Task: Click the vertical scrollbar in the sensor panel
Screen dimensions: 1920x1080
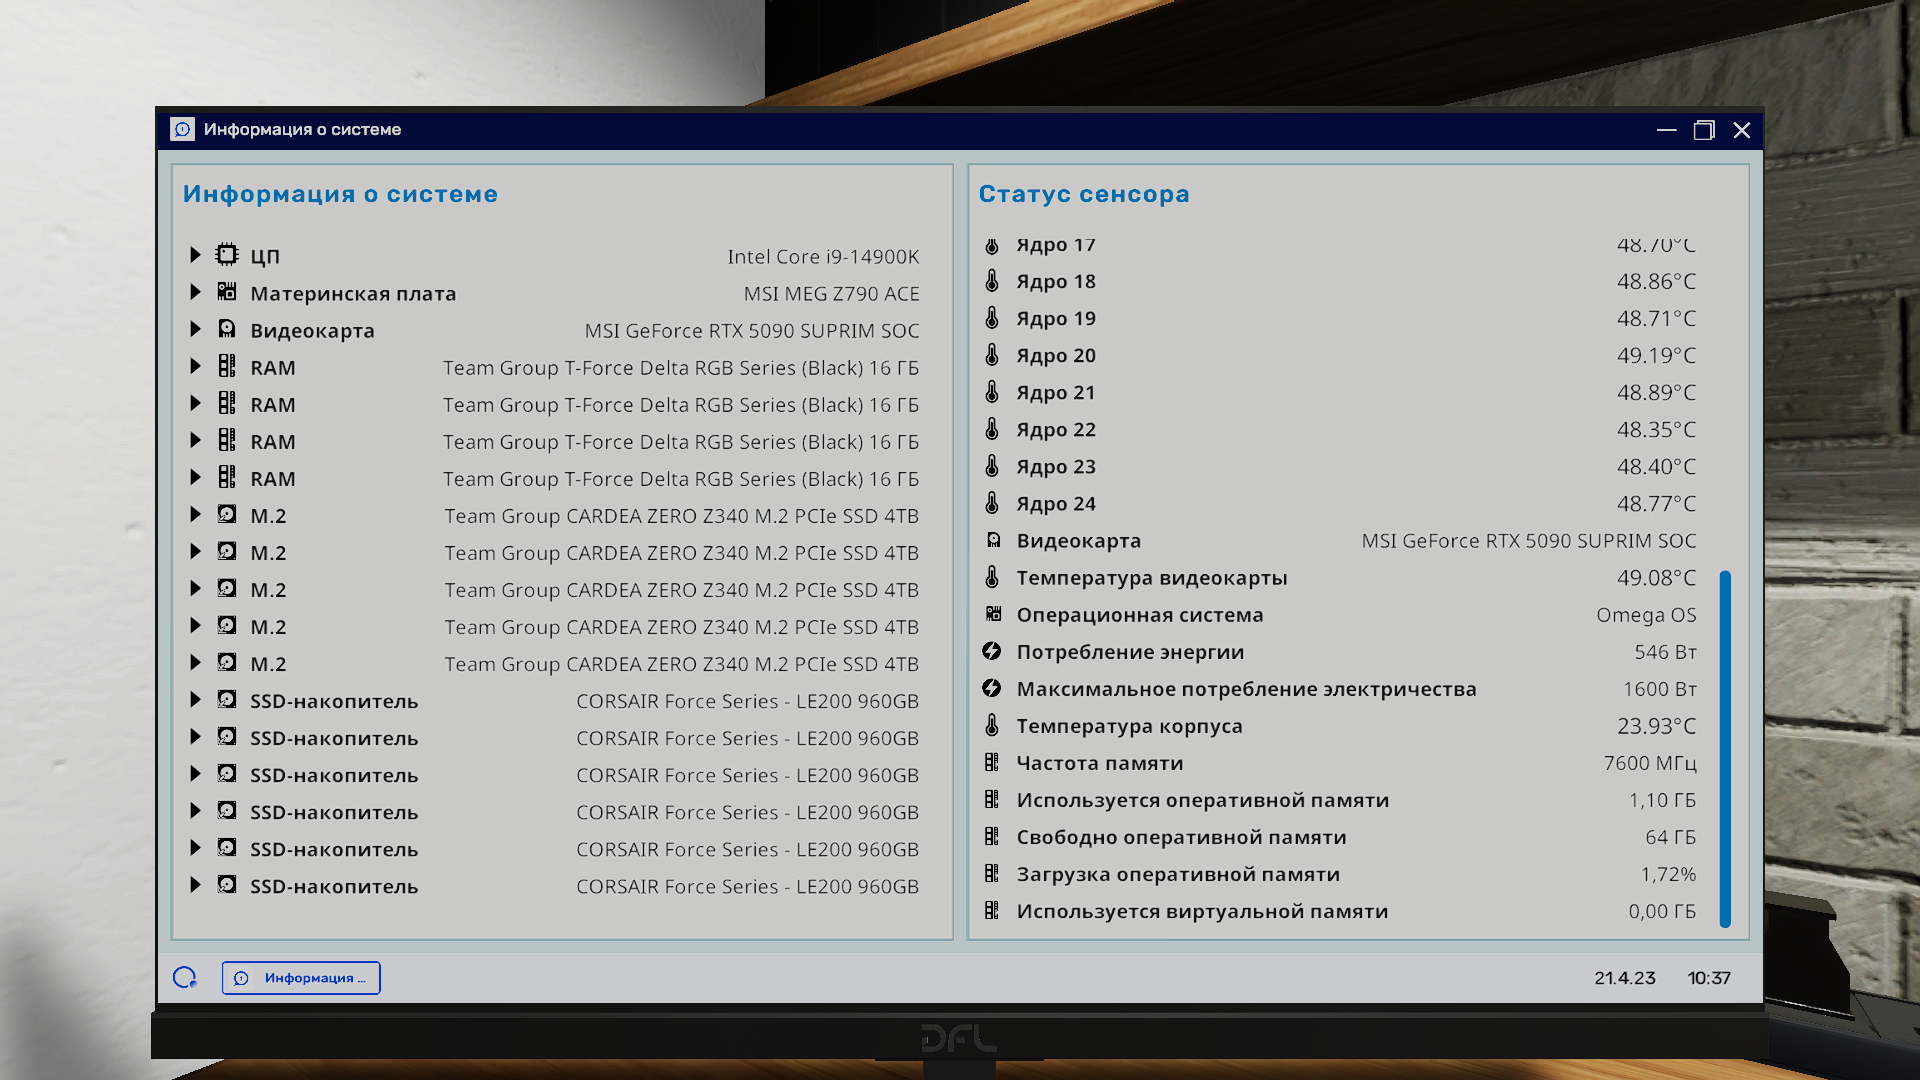Action: click(1725, 749)
